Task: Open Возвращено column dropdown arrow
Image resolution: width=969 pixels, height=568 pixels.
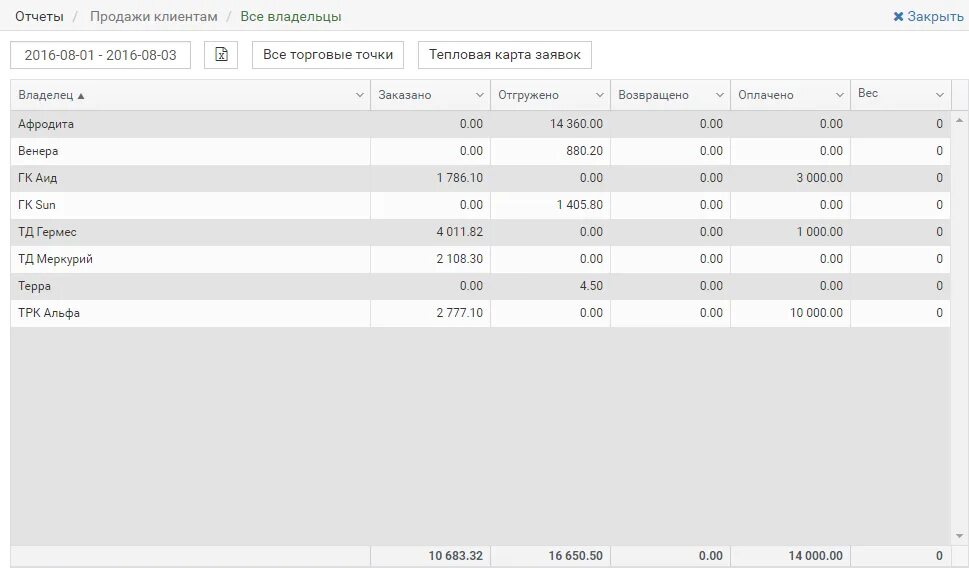Action: pos(719,95)
